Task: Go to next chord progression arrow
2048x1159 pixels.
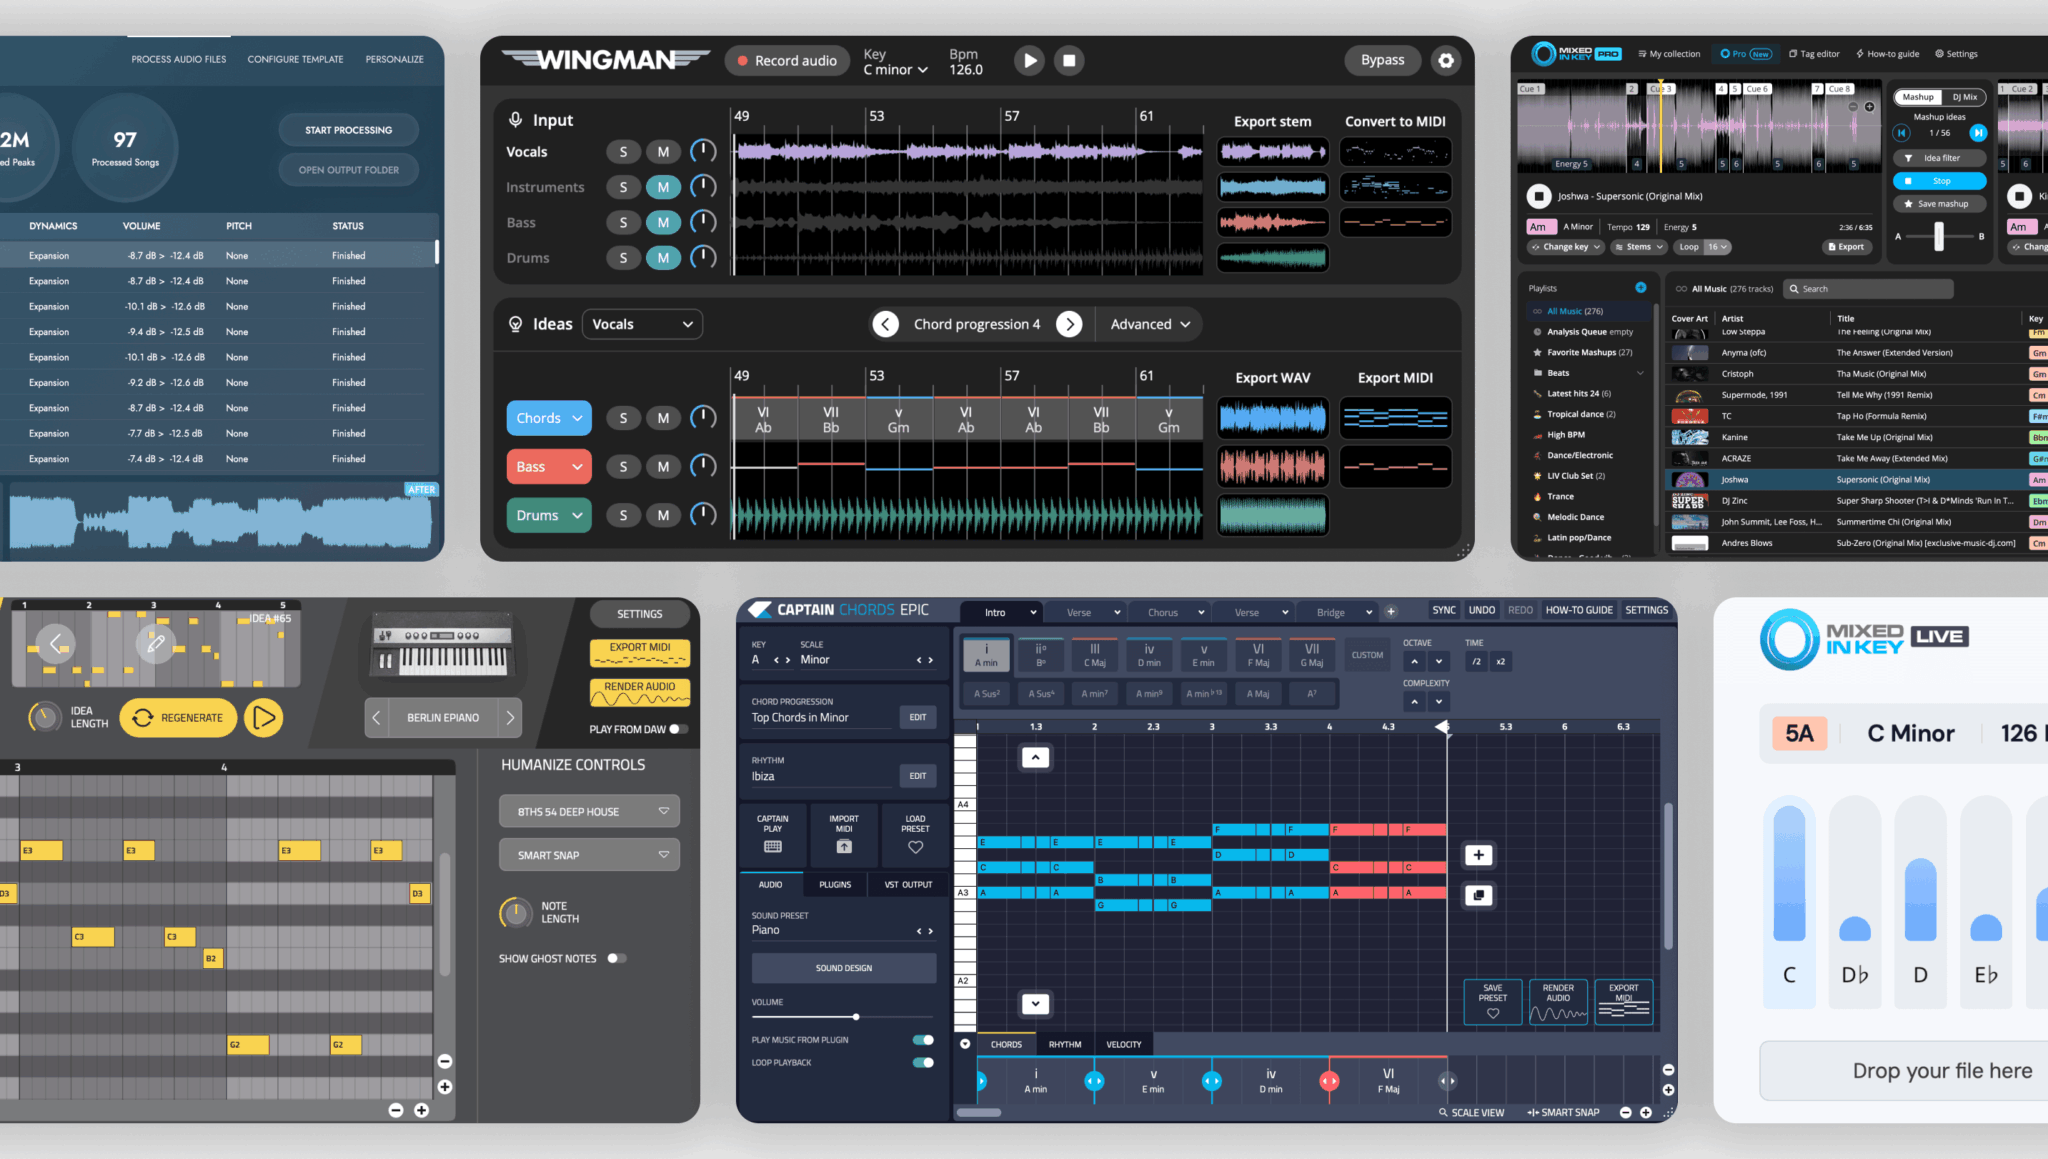Action: point(1069,324)
